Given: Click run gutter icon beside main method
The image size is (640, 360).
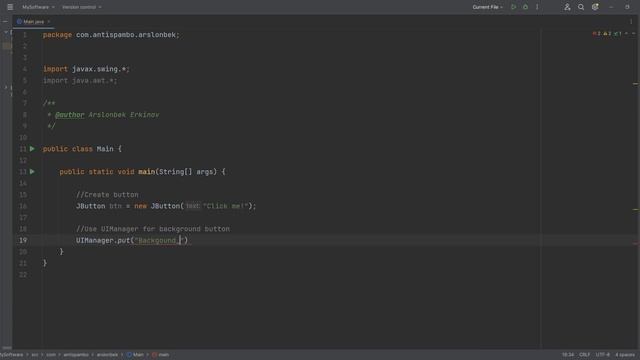Looking at the screenshot, I should click(32, 172).
